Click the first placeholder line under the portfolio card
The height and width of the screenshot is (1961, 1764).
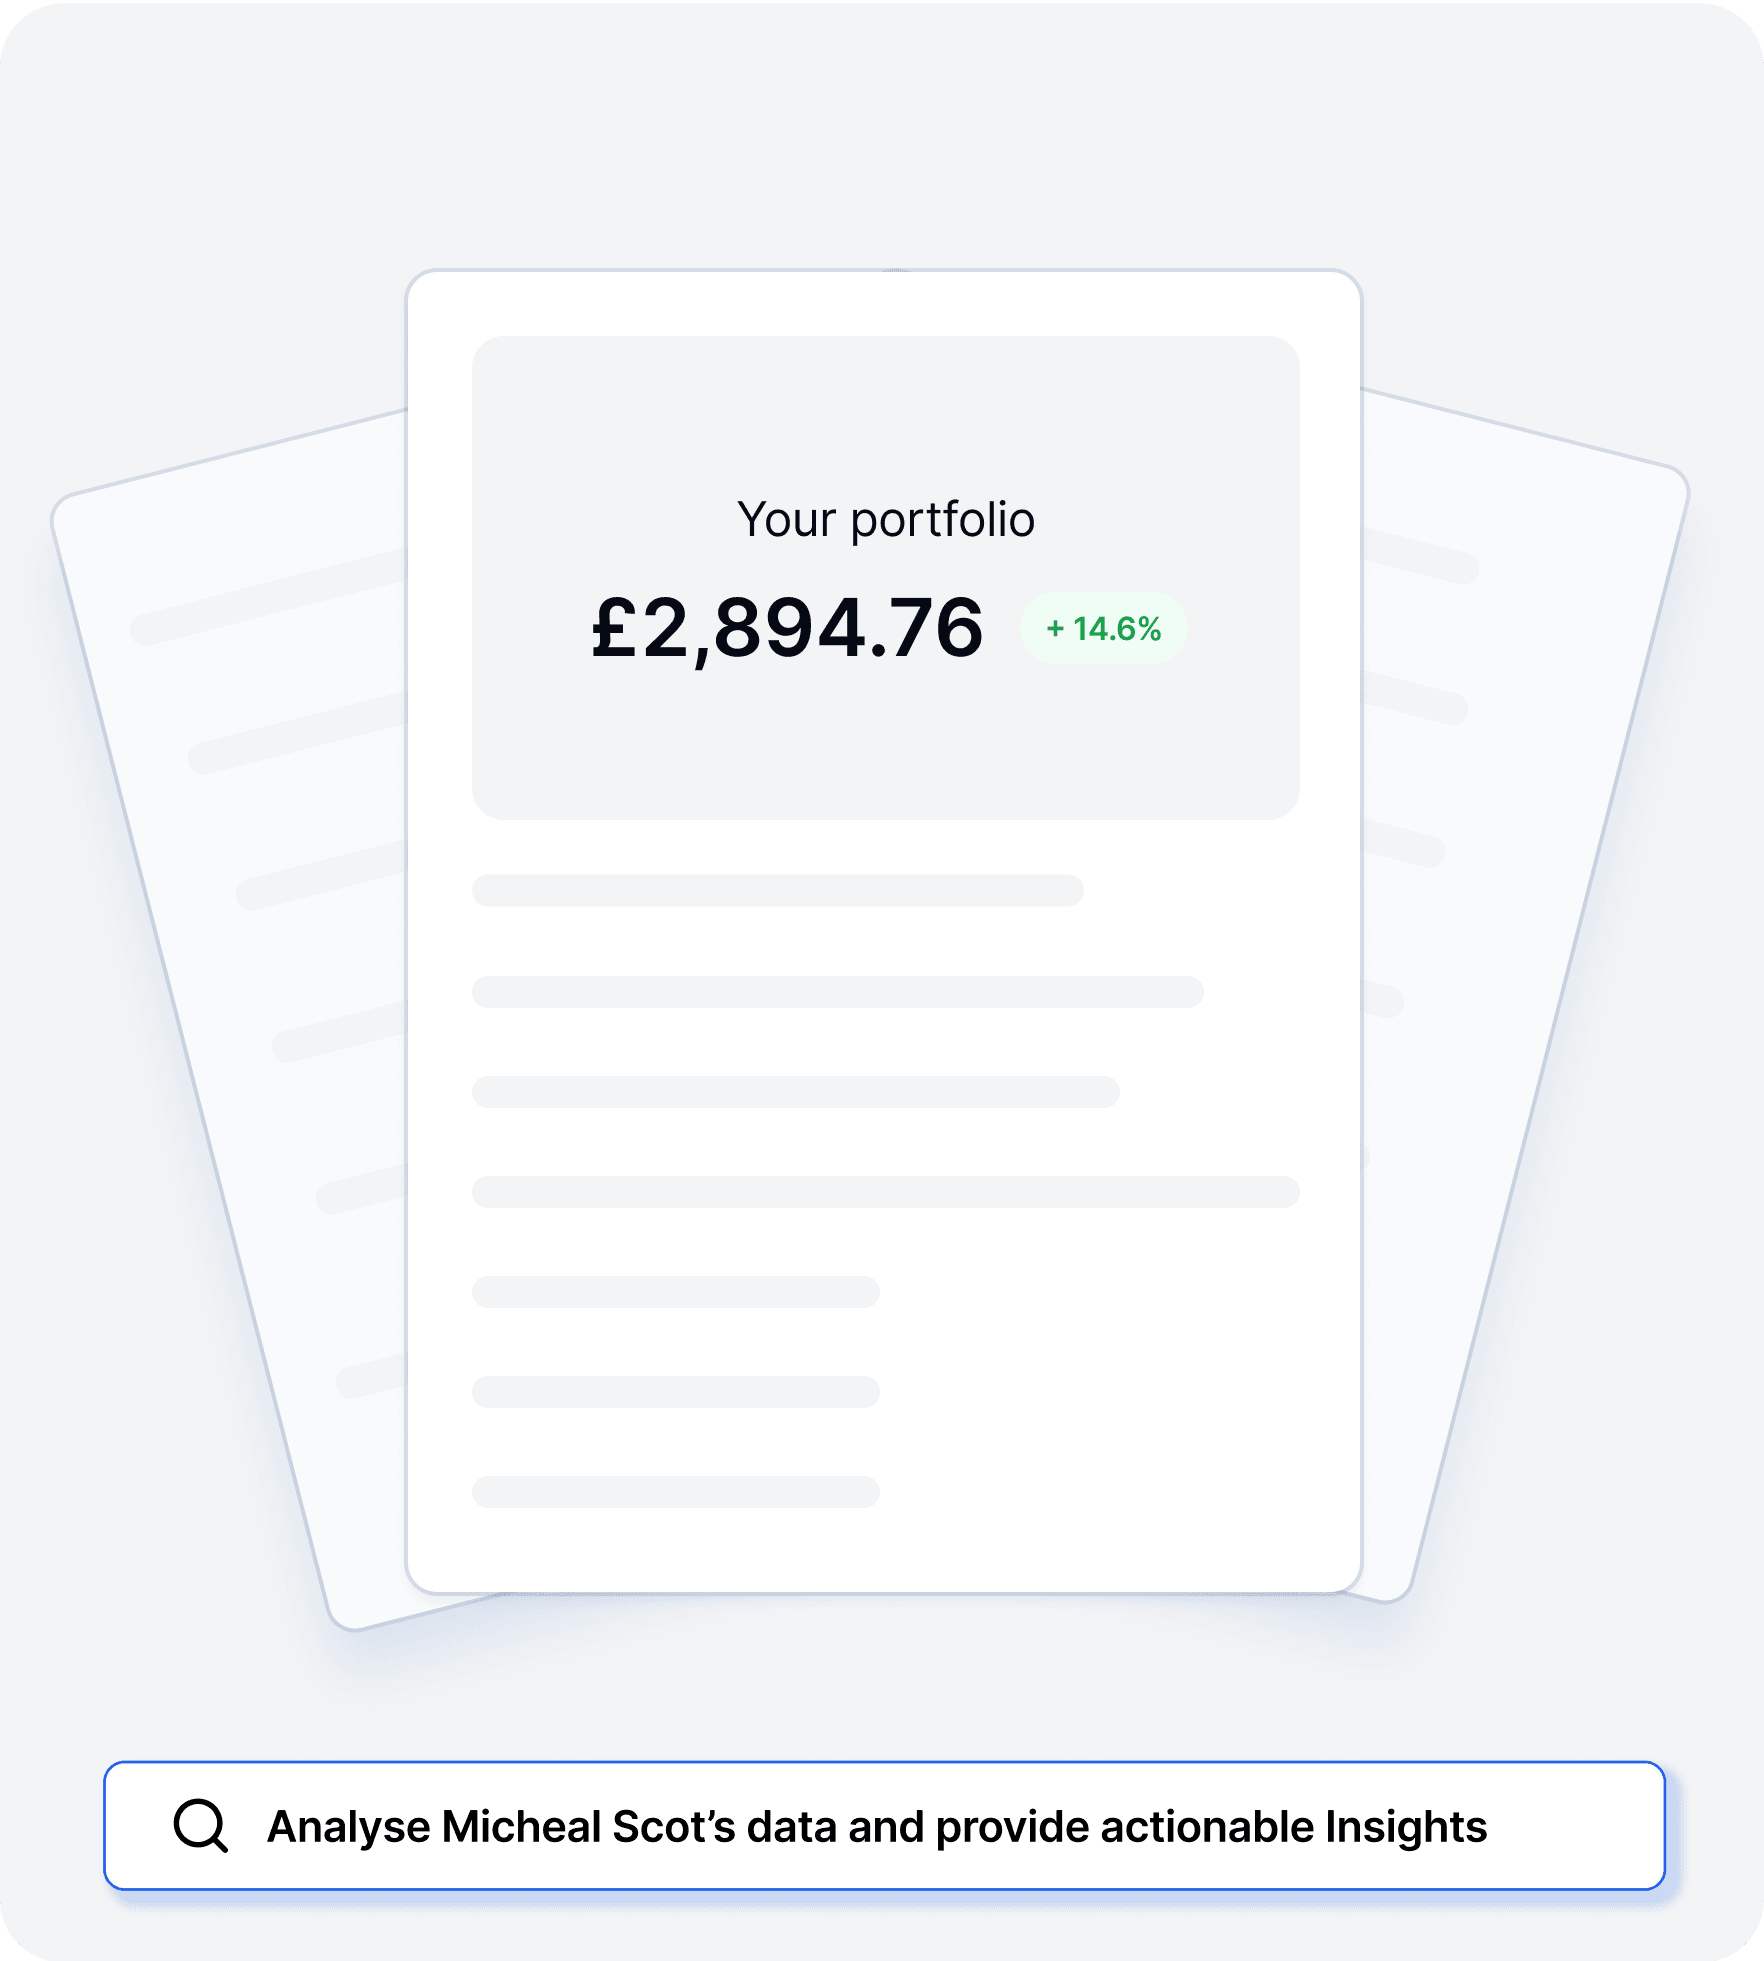click(x=778, y=890)
